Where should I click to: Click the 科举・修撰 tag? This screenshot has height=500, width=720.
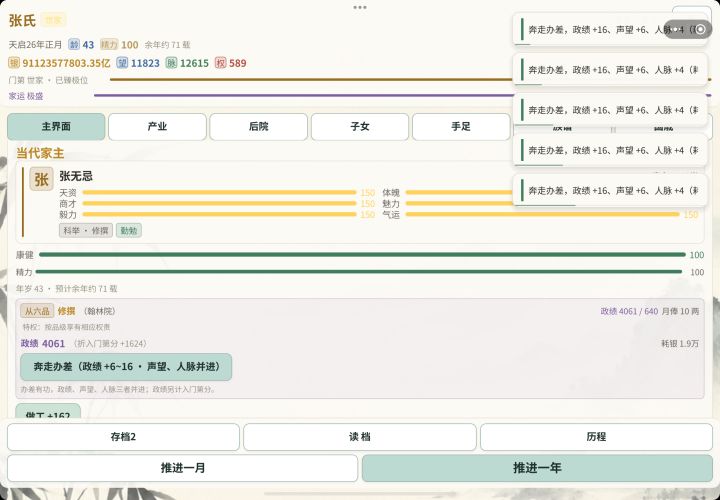point(85,230)
